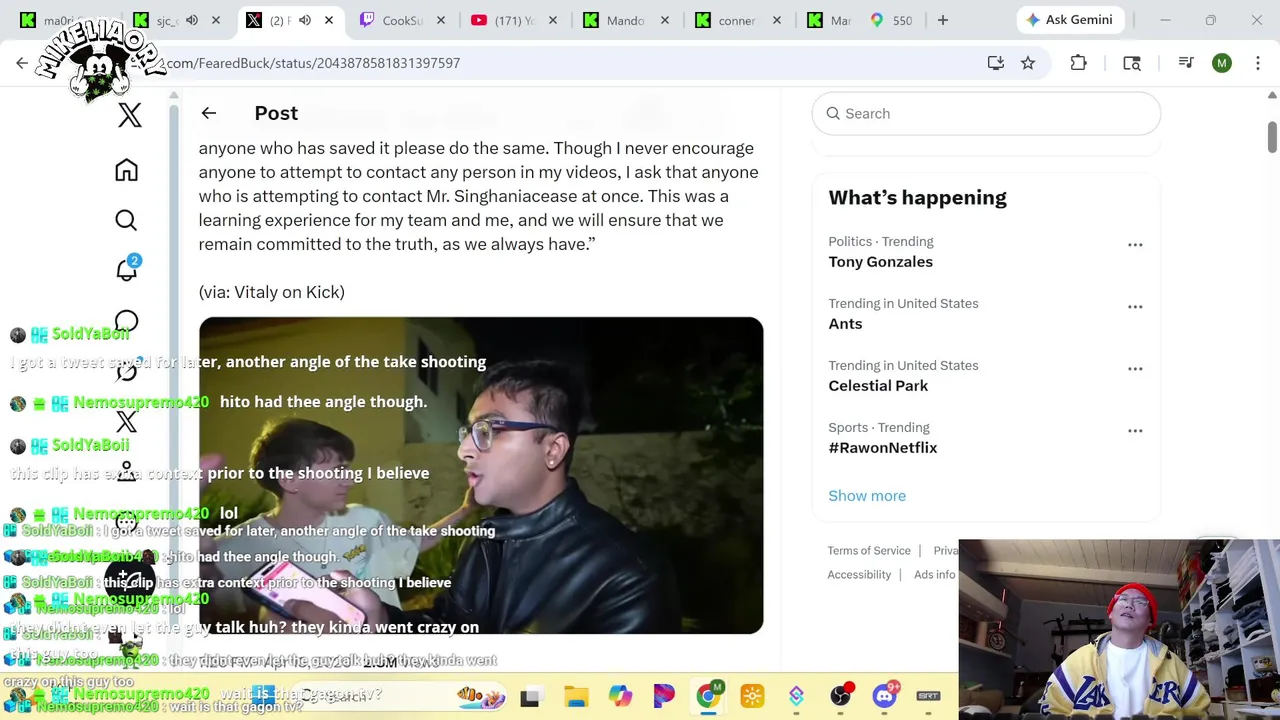The width and height of the screenshot is (1280, 720).
Task: Click the page vertical scrollbar thumb
Action: [1272, 136]
